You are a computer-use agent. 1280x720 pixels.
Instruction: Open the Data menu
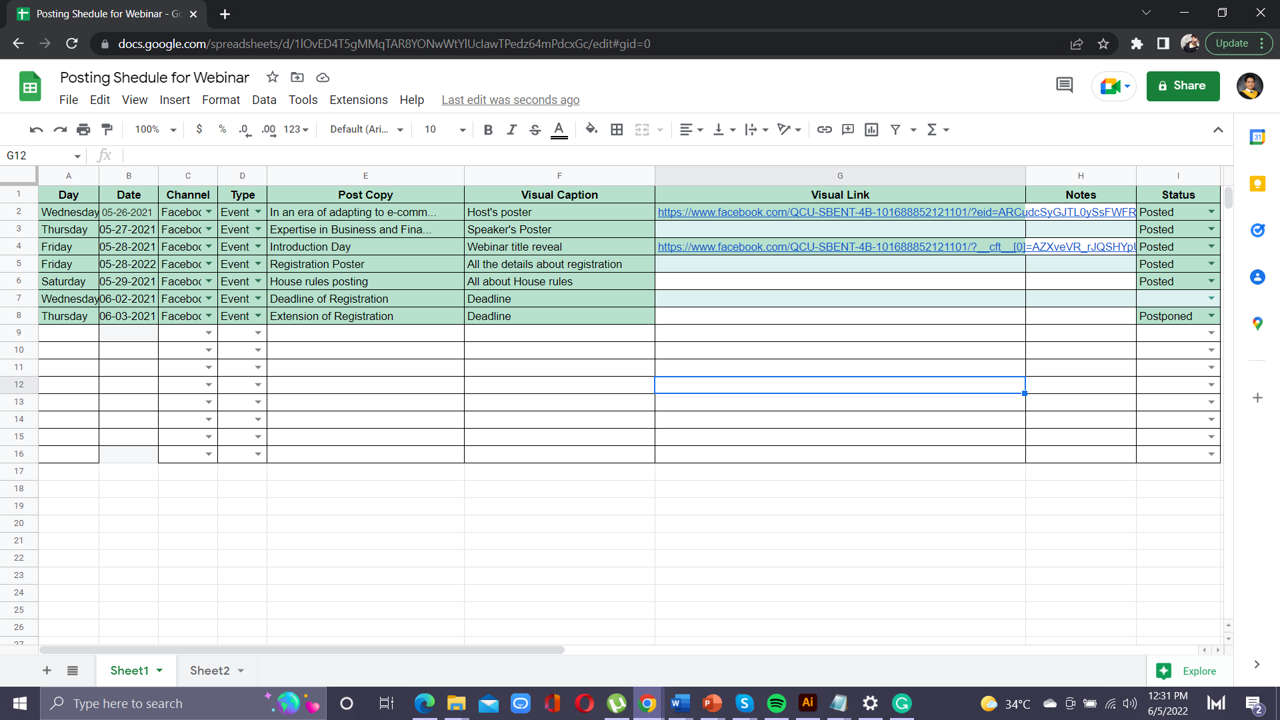coord(264,100)
